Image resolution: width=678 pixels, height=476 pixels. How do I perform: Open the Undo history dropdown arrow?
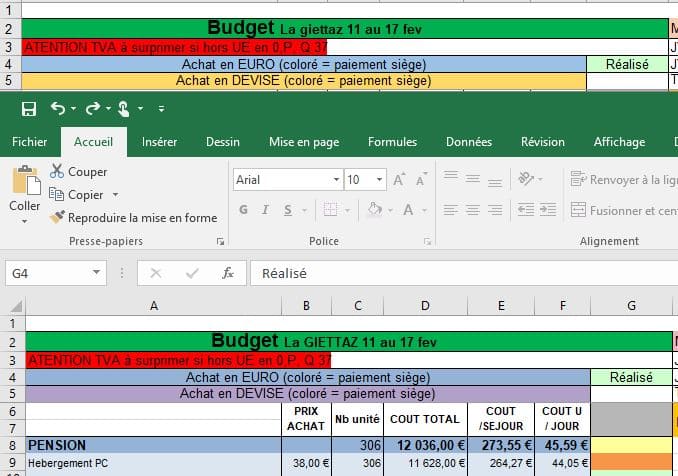[x=74, y=109]
